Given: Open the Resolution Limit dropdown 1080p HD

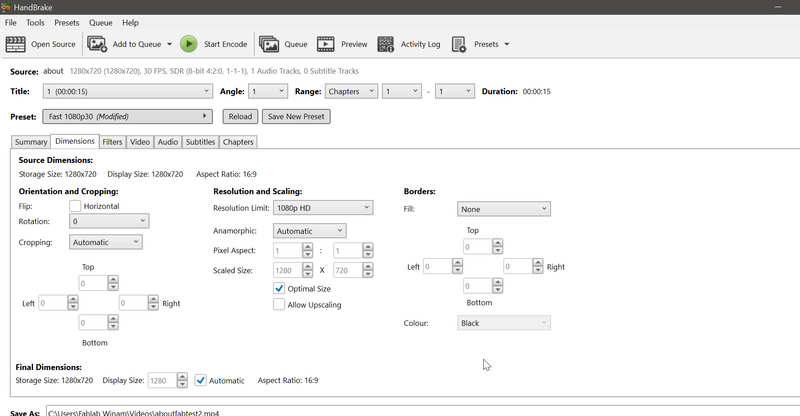Looking at the screenshot, I should [323, 208].
